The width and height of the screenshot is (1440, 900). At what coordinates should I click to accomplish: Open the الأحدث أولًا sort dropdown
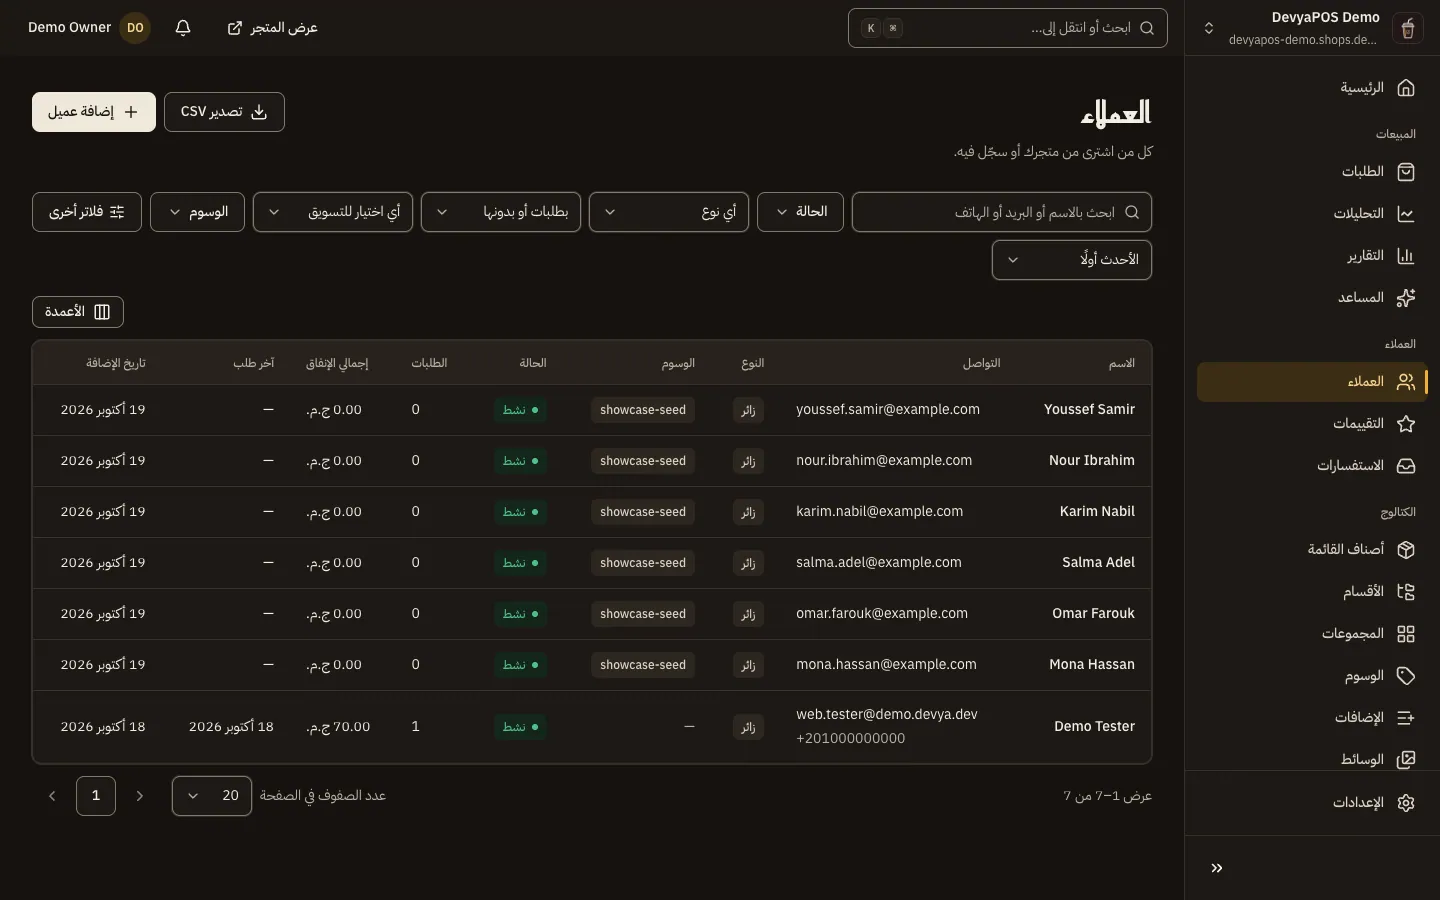point(1072,260)
